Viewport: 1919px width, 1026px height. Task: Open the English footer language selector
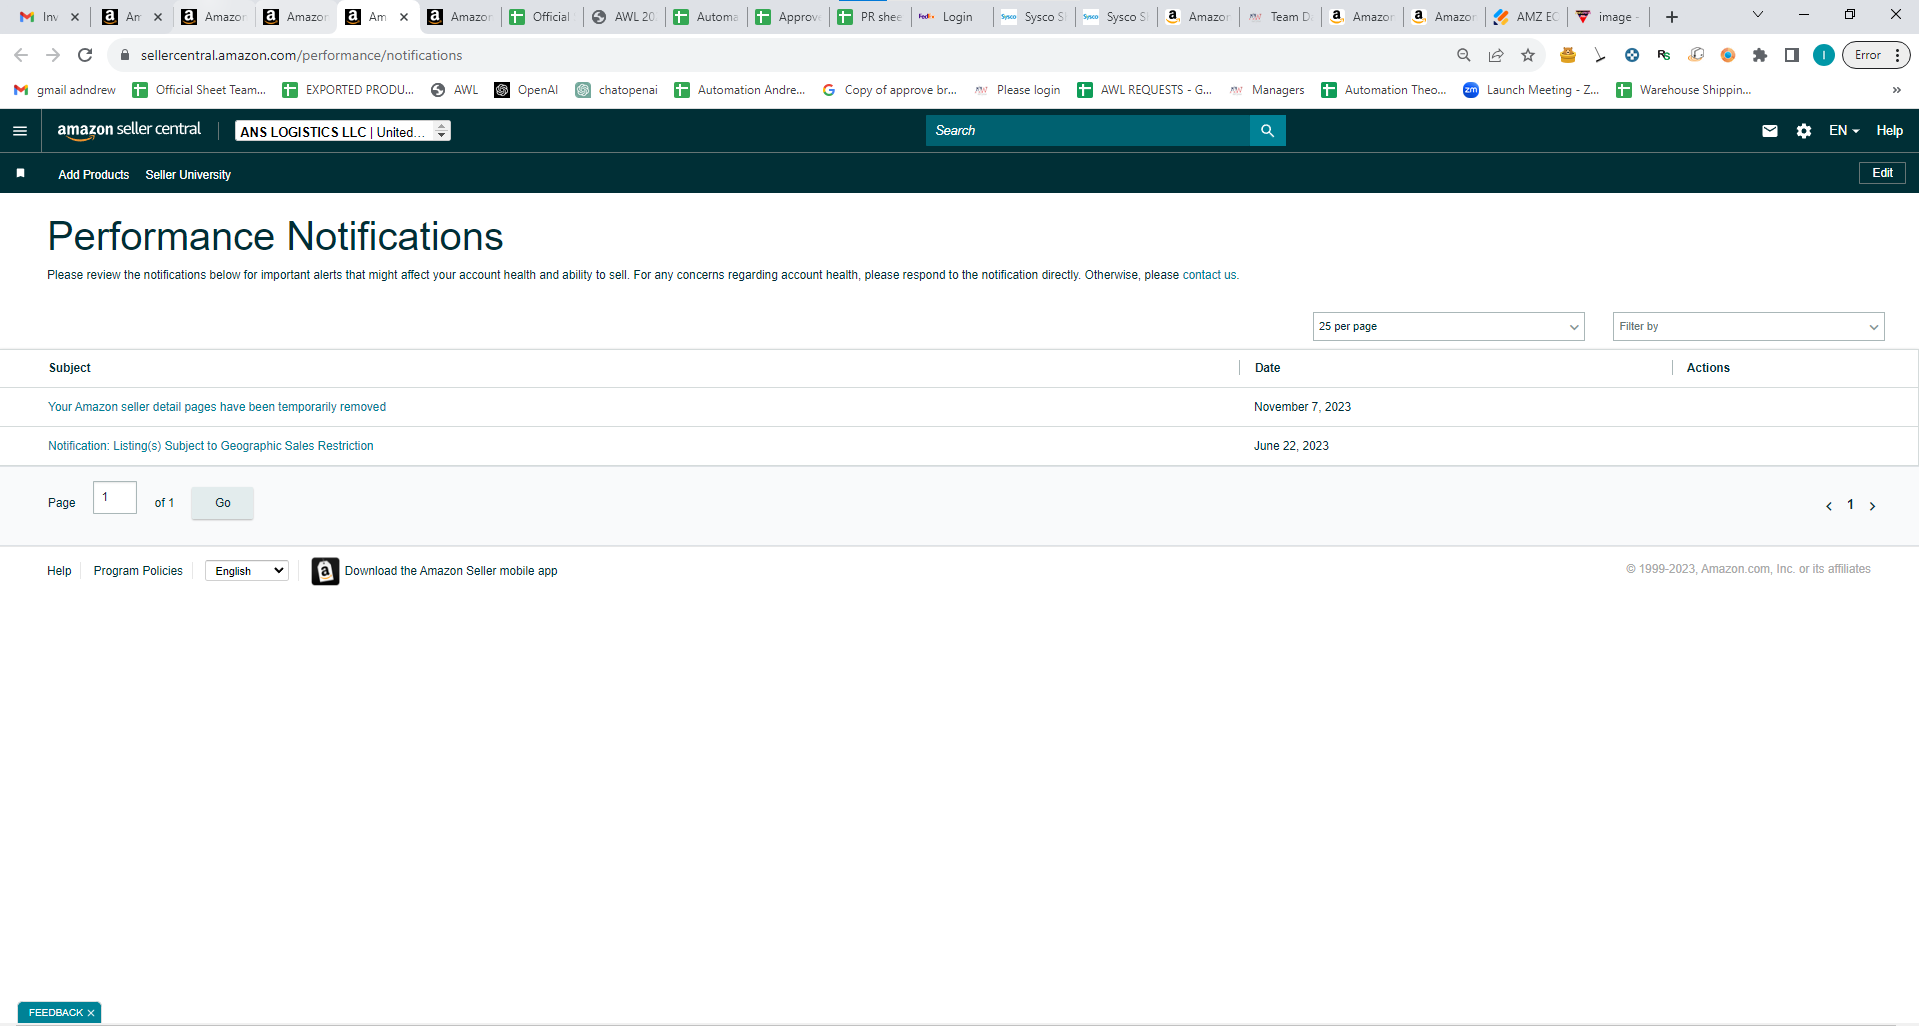[x=247, y=571]
